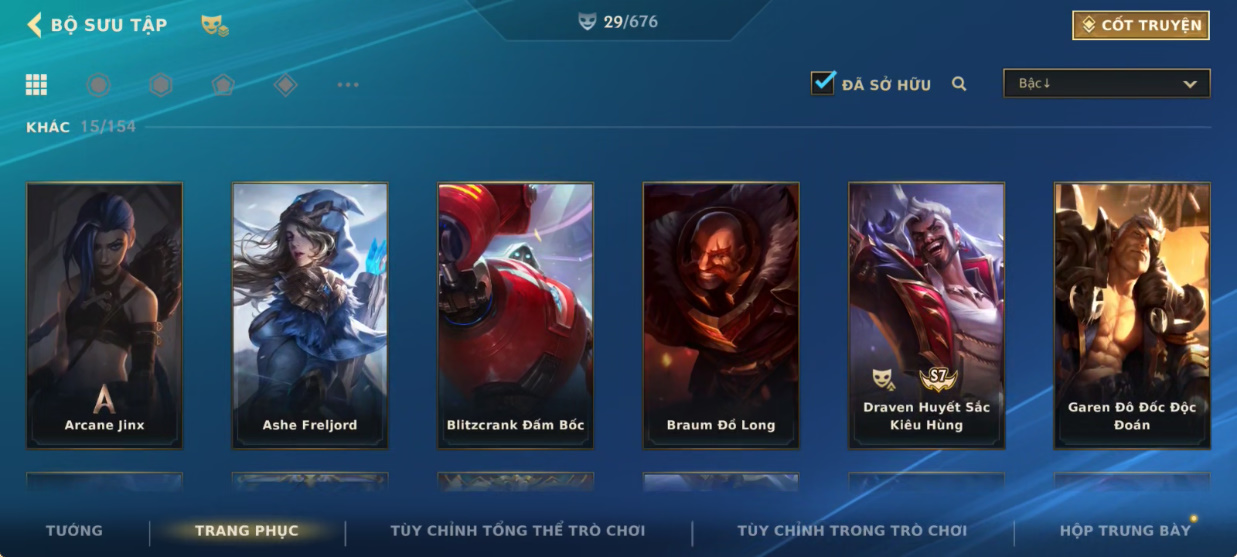
Task: Toggle the Đã Sở Hữu checkbox
Action: click(823, 83)
